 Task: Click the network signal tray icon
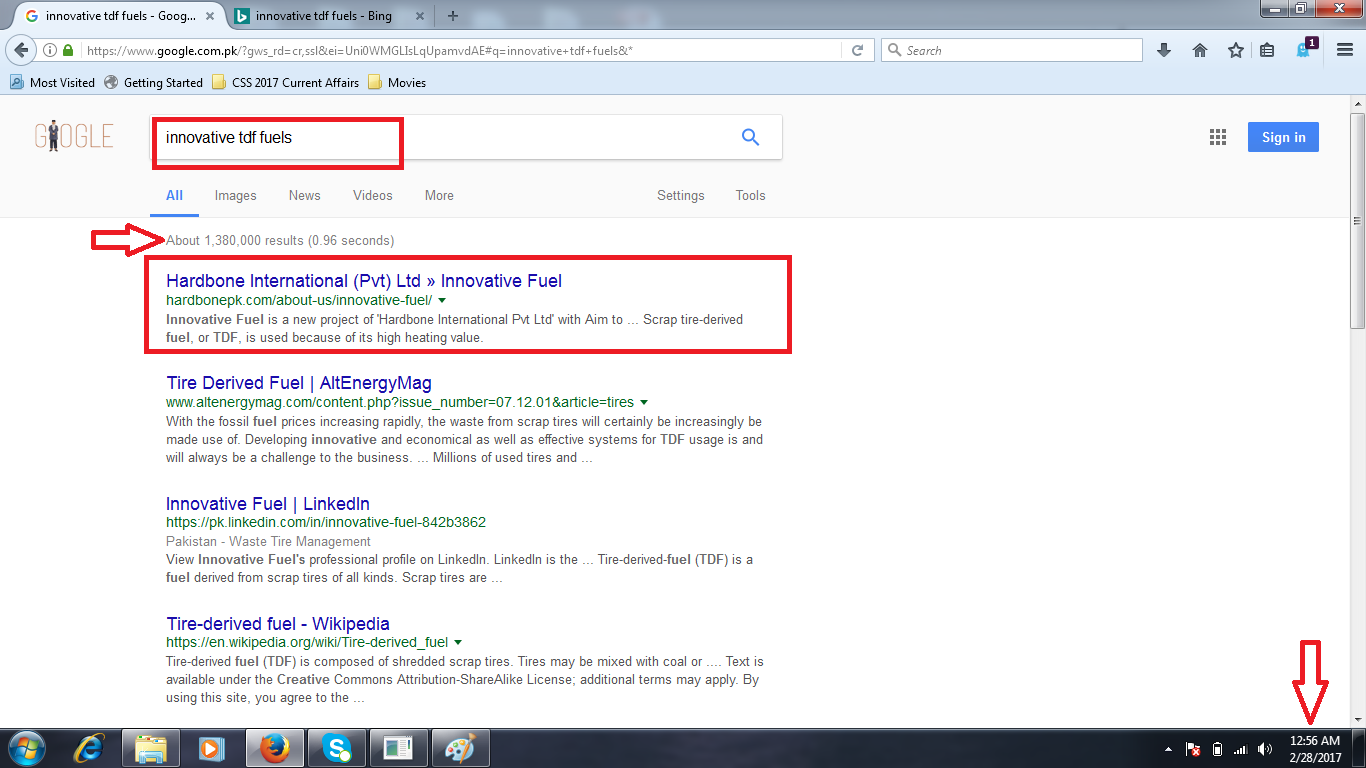point(1241,749)
